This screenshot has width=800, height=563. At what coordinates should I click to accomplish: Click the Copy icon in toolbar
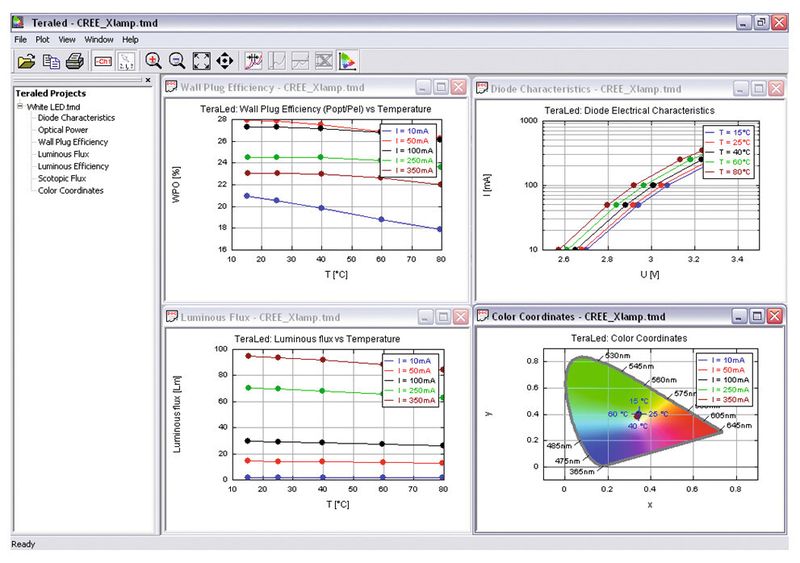pos(51,61)
